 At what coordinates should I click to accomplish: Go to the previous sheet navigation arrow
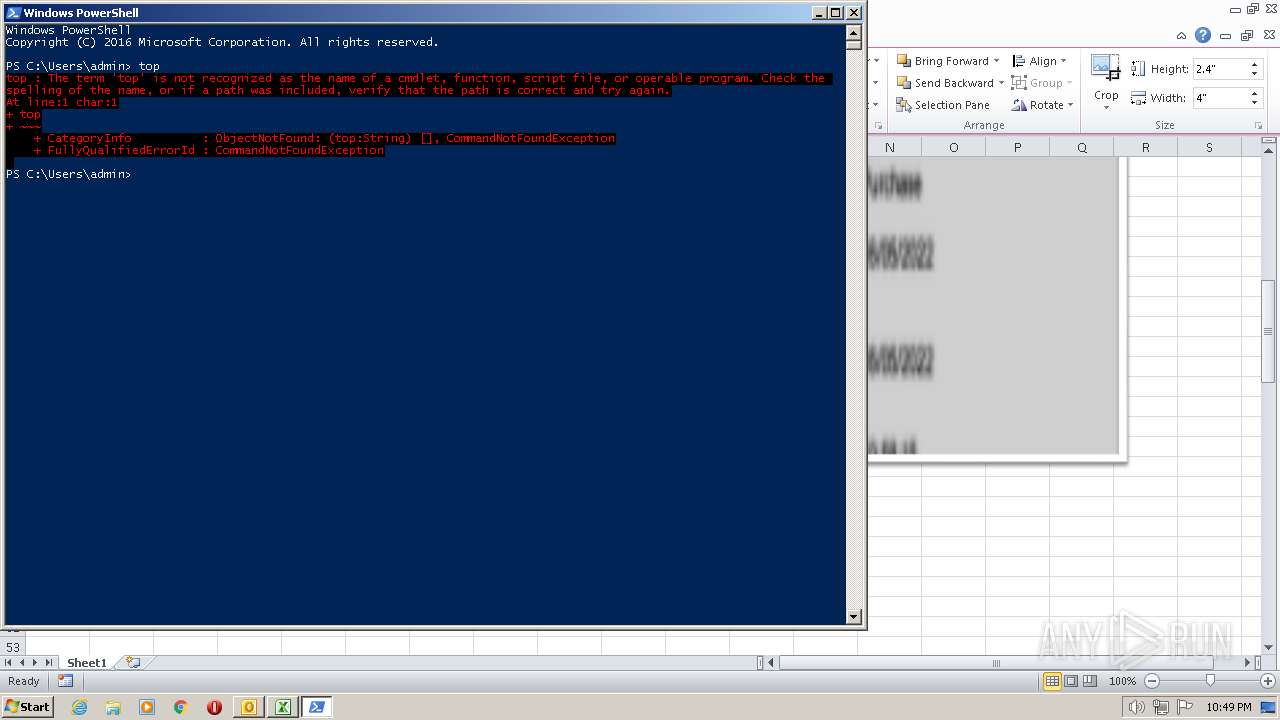pyautogui.click(x=22, y=663)
